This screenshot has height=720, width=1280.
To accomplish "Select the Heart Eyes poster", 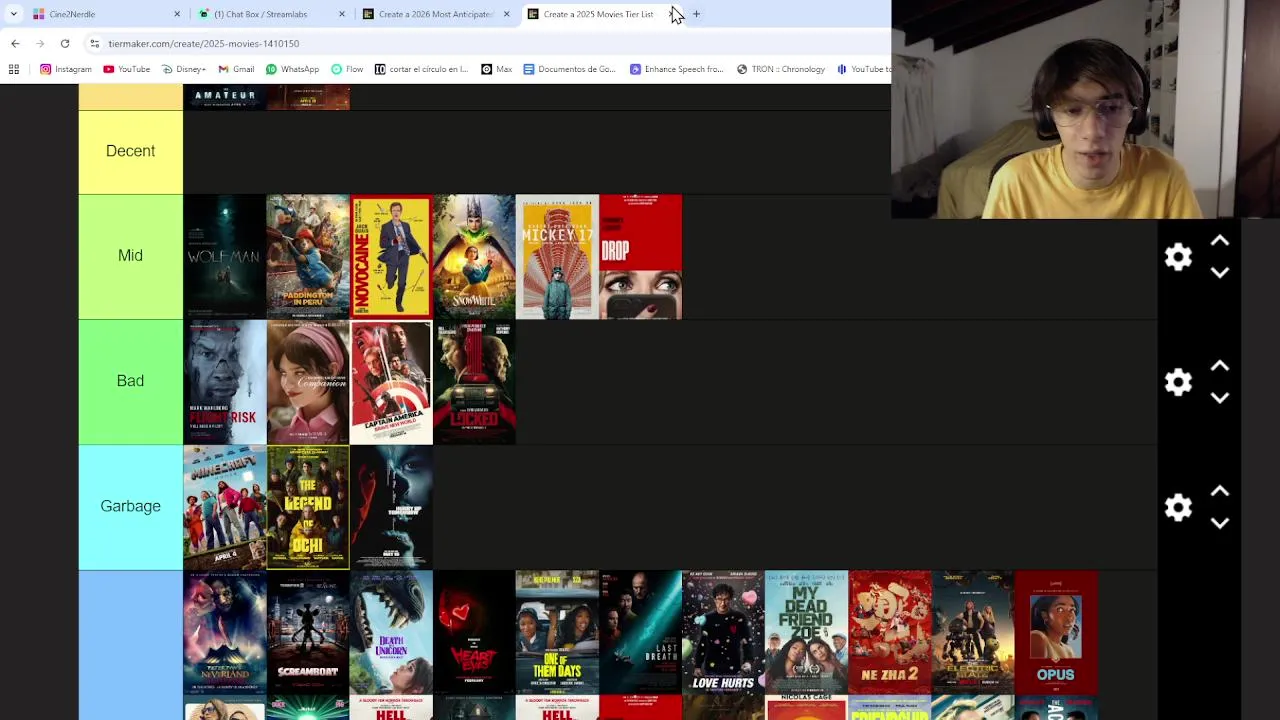I will (x=474, y=632).
